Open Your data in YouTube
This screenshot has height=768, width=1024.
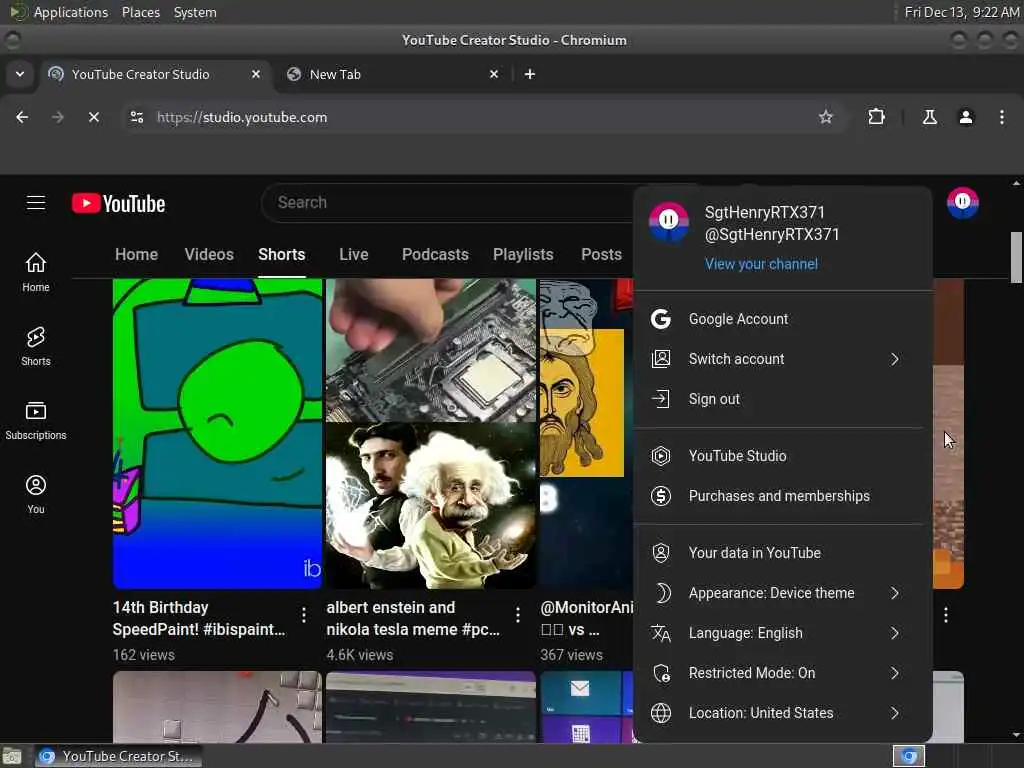(x=782, y=552)
